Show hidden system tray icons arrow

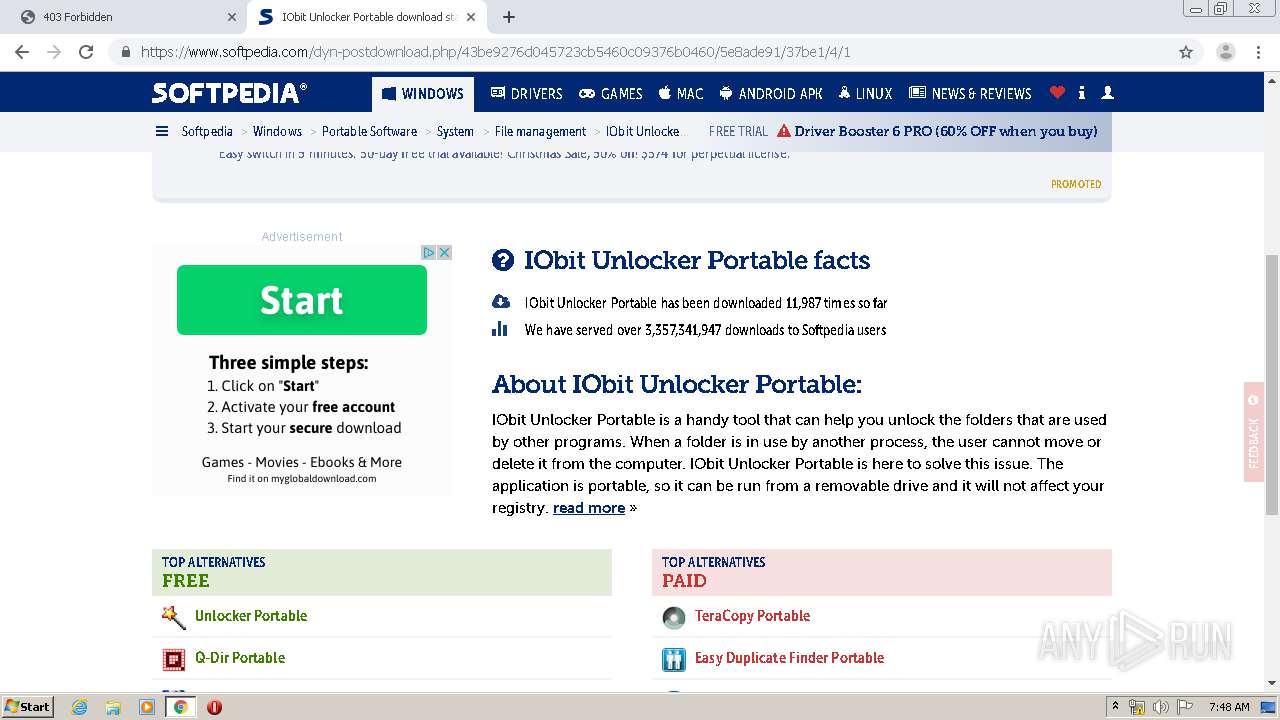(x=1115, y=707)
